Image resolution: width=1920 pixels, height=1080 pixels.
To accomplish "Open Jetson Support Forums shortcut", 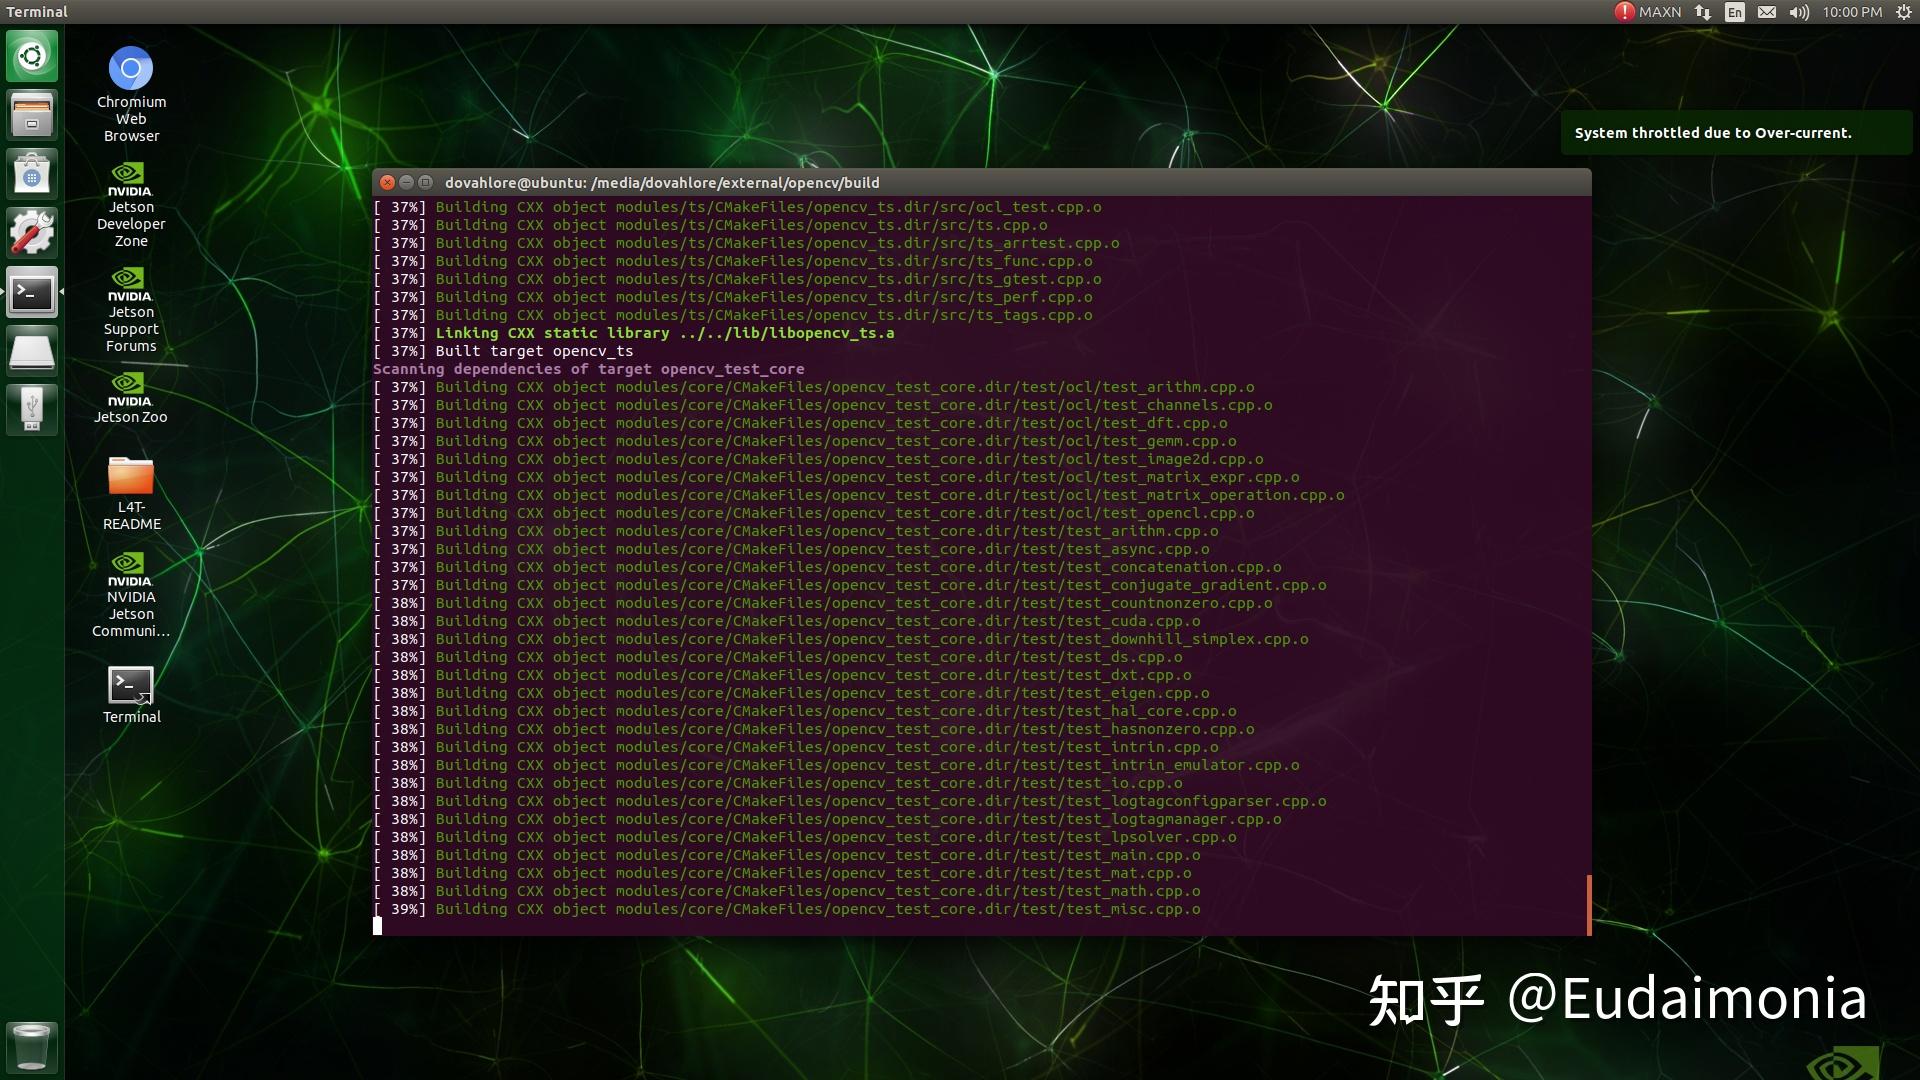I will click(x=131, y=285).
